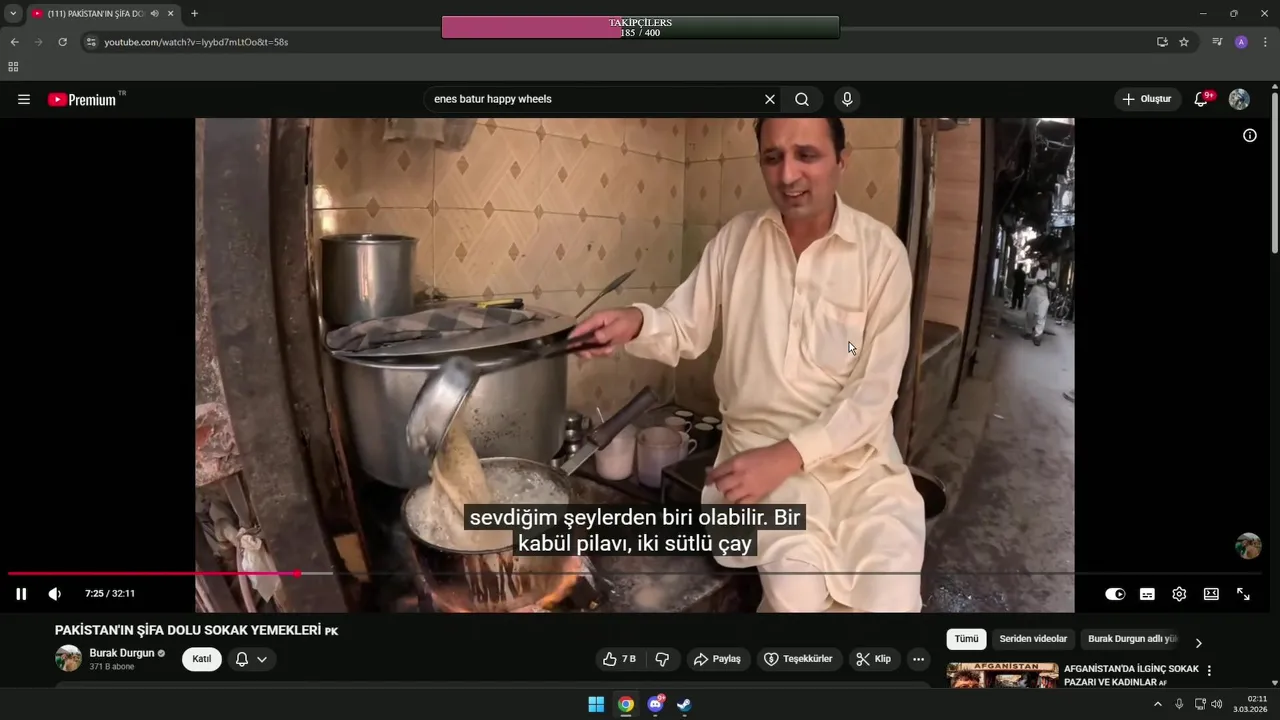Open AFGANİSTAN'DA İLGİNÇ SOKAK video title
Viewport: 1280px width, 720px height.
coord(1131,675)
